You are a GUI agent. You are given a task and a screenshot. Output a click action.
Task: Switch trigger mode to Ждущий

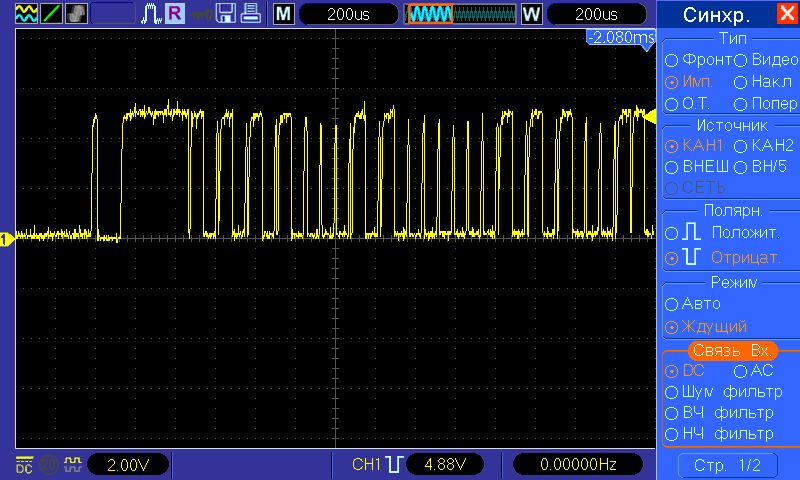click(706, 326)
